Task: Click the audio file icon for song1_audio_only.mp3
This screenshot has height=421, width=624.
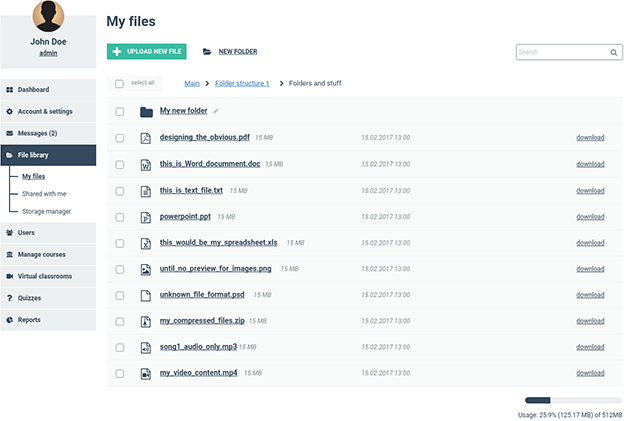Action: coord(145,347)
